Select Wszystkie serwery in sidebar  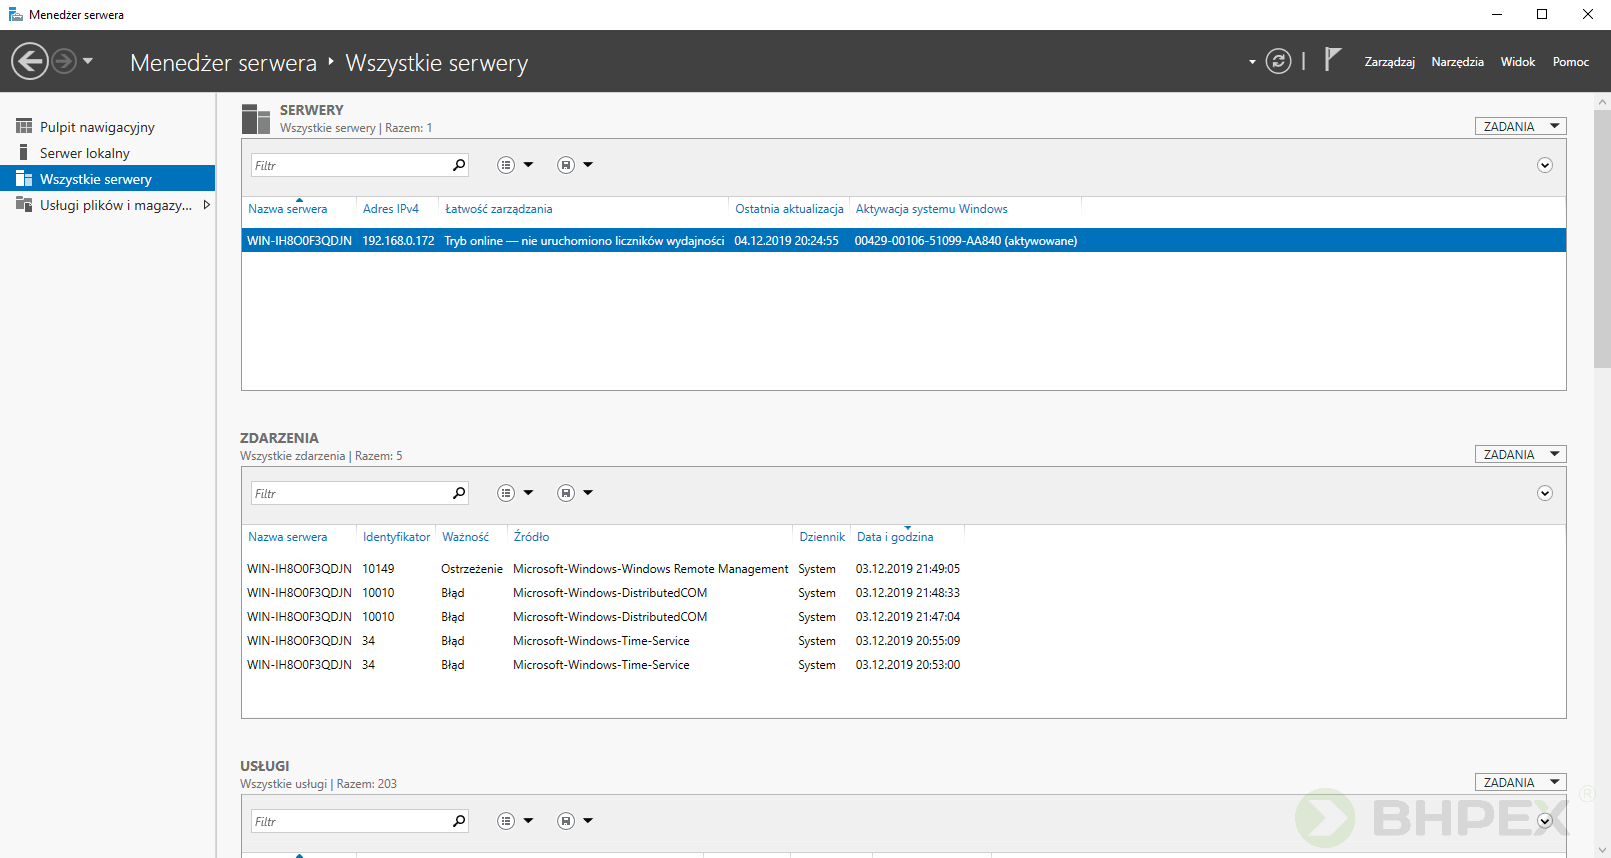pos(108,179)
